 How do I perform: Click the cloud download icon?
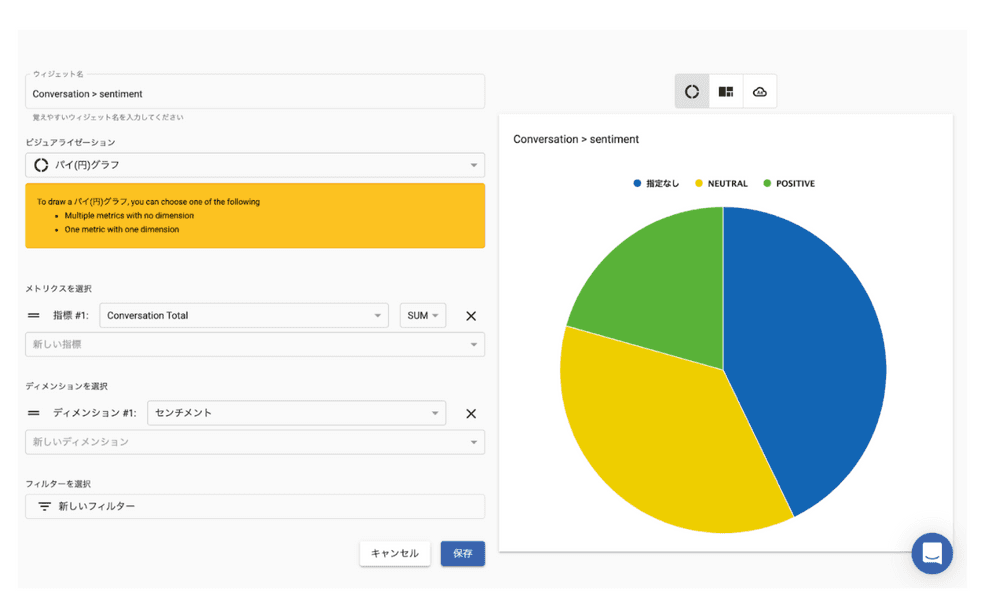(760, 92)
